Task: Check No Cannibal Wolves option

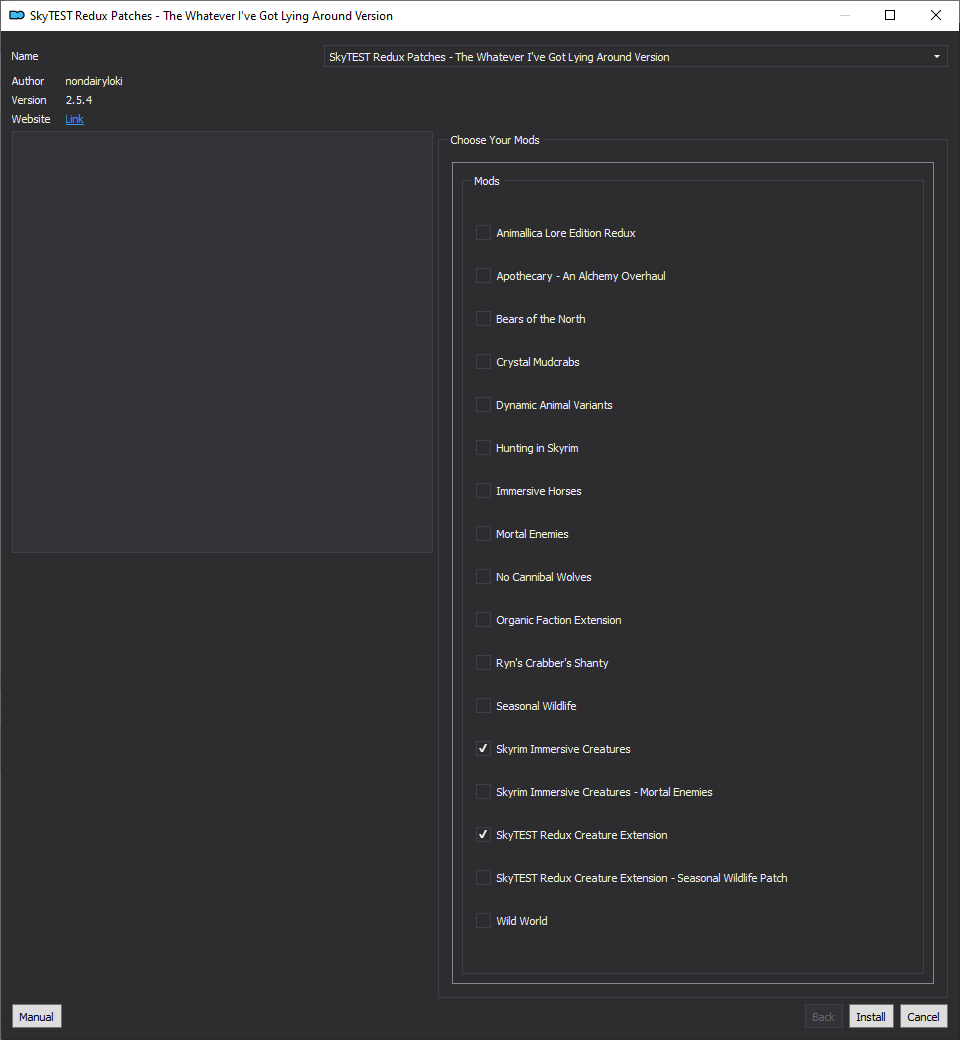Action: pyautogui.click(x=484, y=577)
